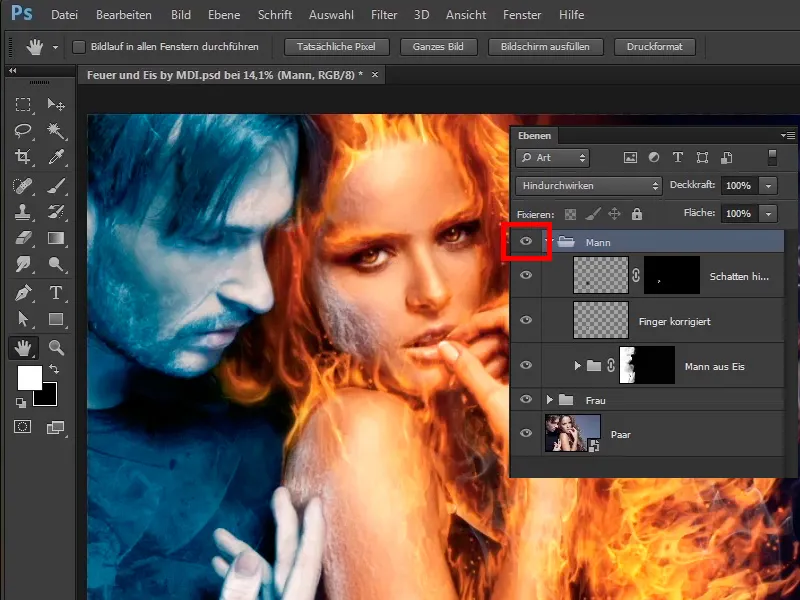The image size is (800, 600).
Task: Lock transparent pixels
Action: tap(570, 214)
